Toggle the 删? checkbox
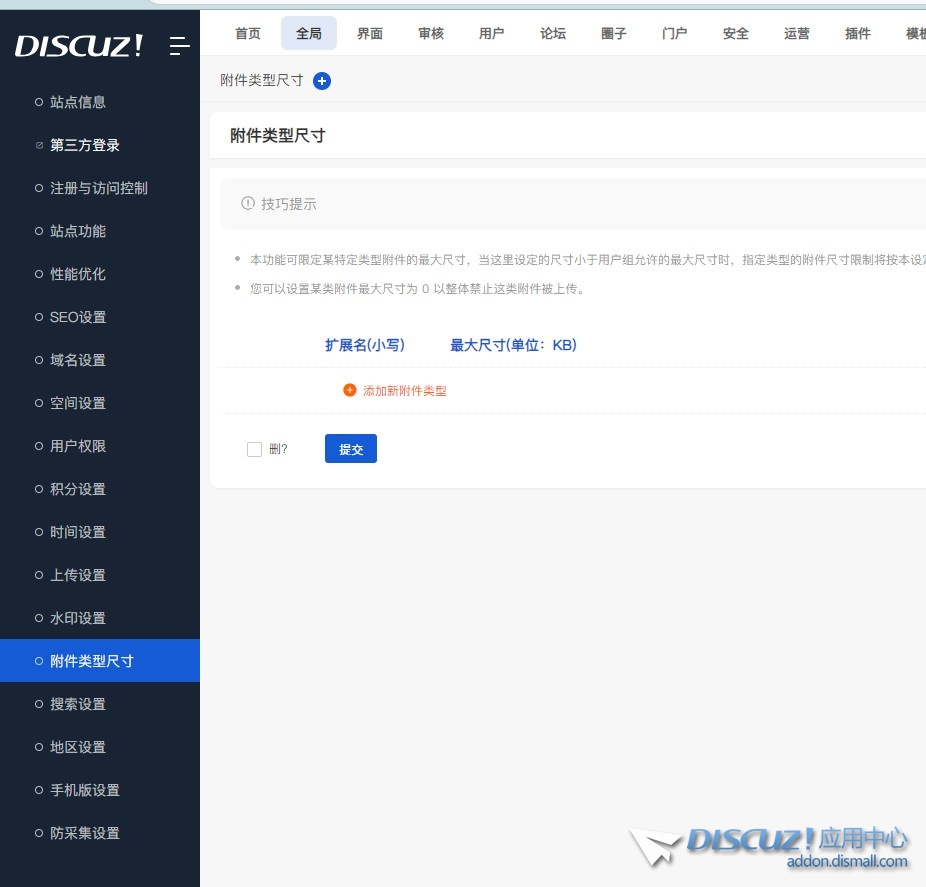This screenshot has height=887, width=926. (x=254, y=449)
